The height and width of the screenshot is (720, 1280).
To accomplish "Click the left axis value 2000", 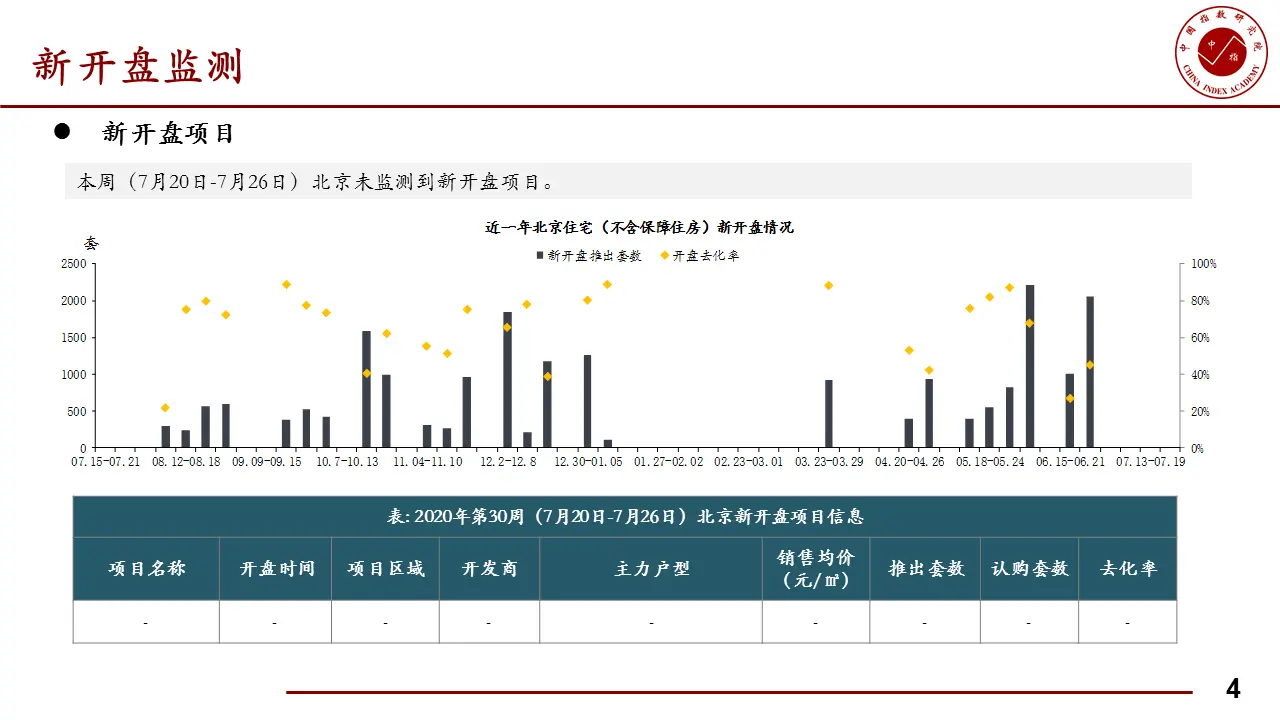I will 74,301.
